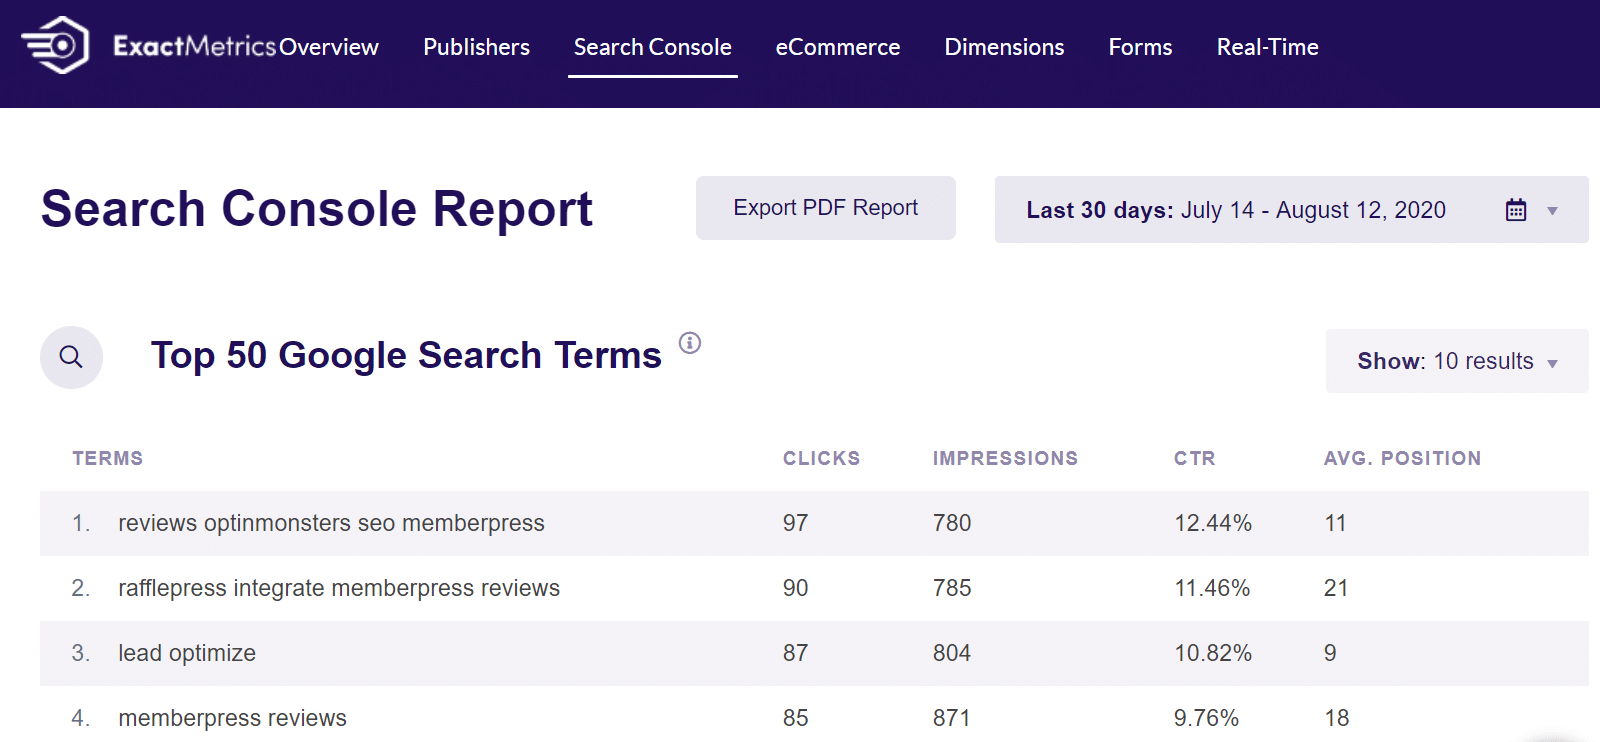Click CTR value 11.46%

(1212, 588)
